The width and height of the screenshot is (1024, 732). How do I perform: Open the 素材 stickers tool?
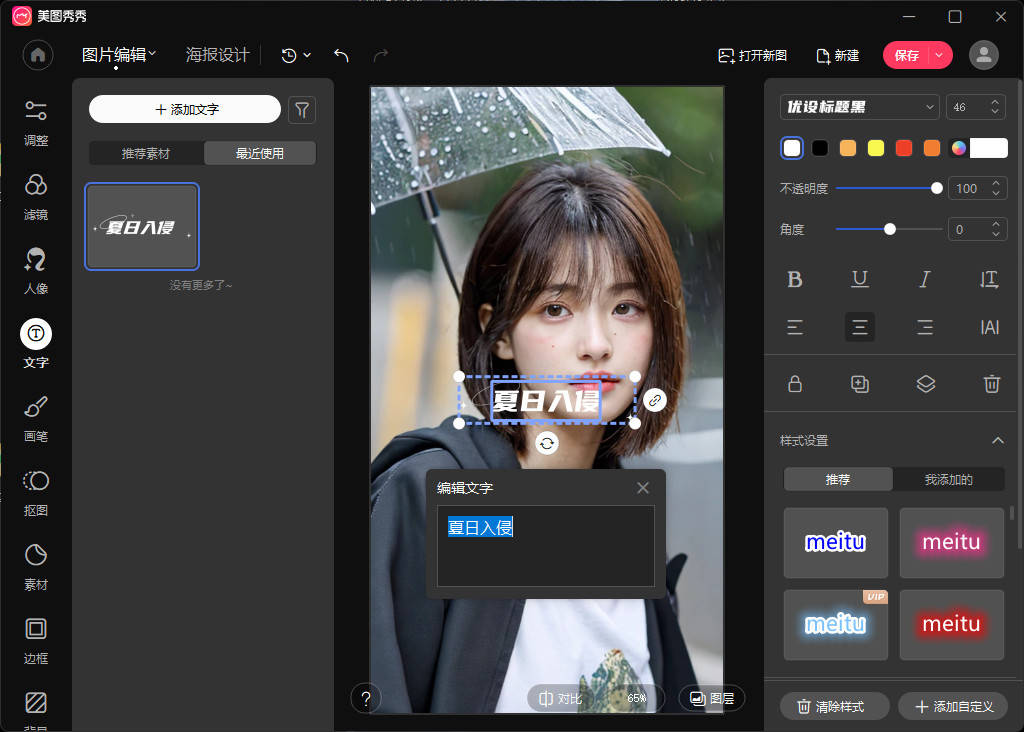36,566
